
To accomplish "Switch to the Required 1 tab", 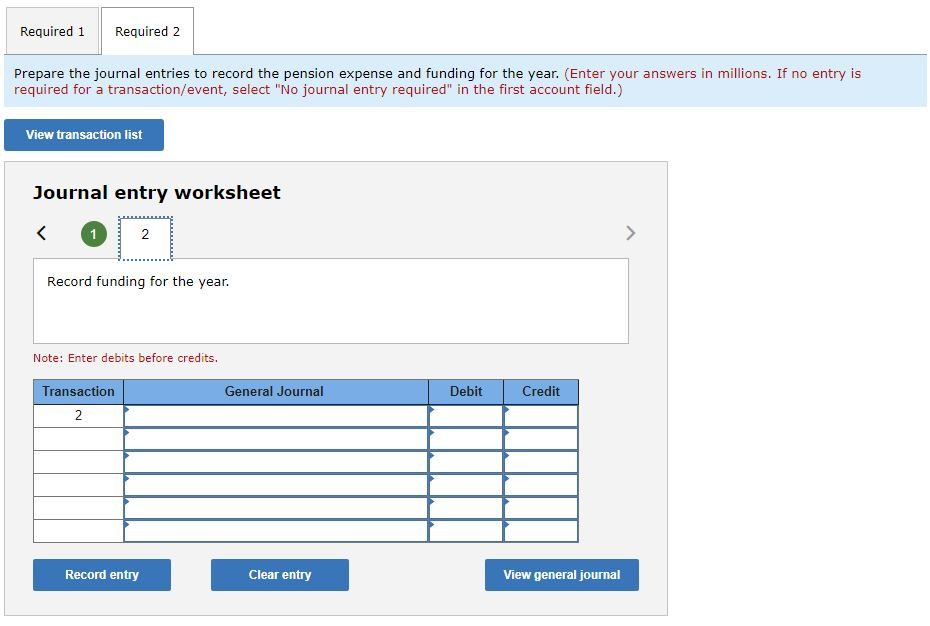I will pos(52,31).
